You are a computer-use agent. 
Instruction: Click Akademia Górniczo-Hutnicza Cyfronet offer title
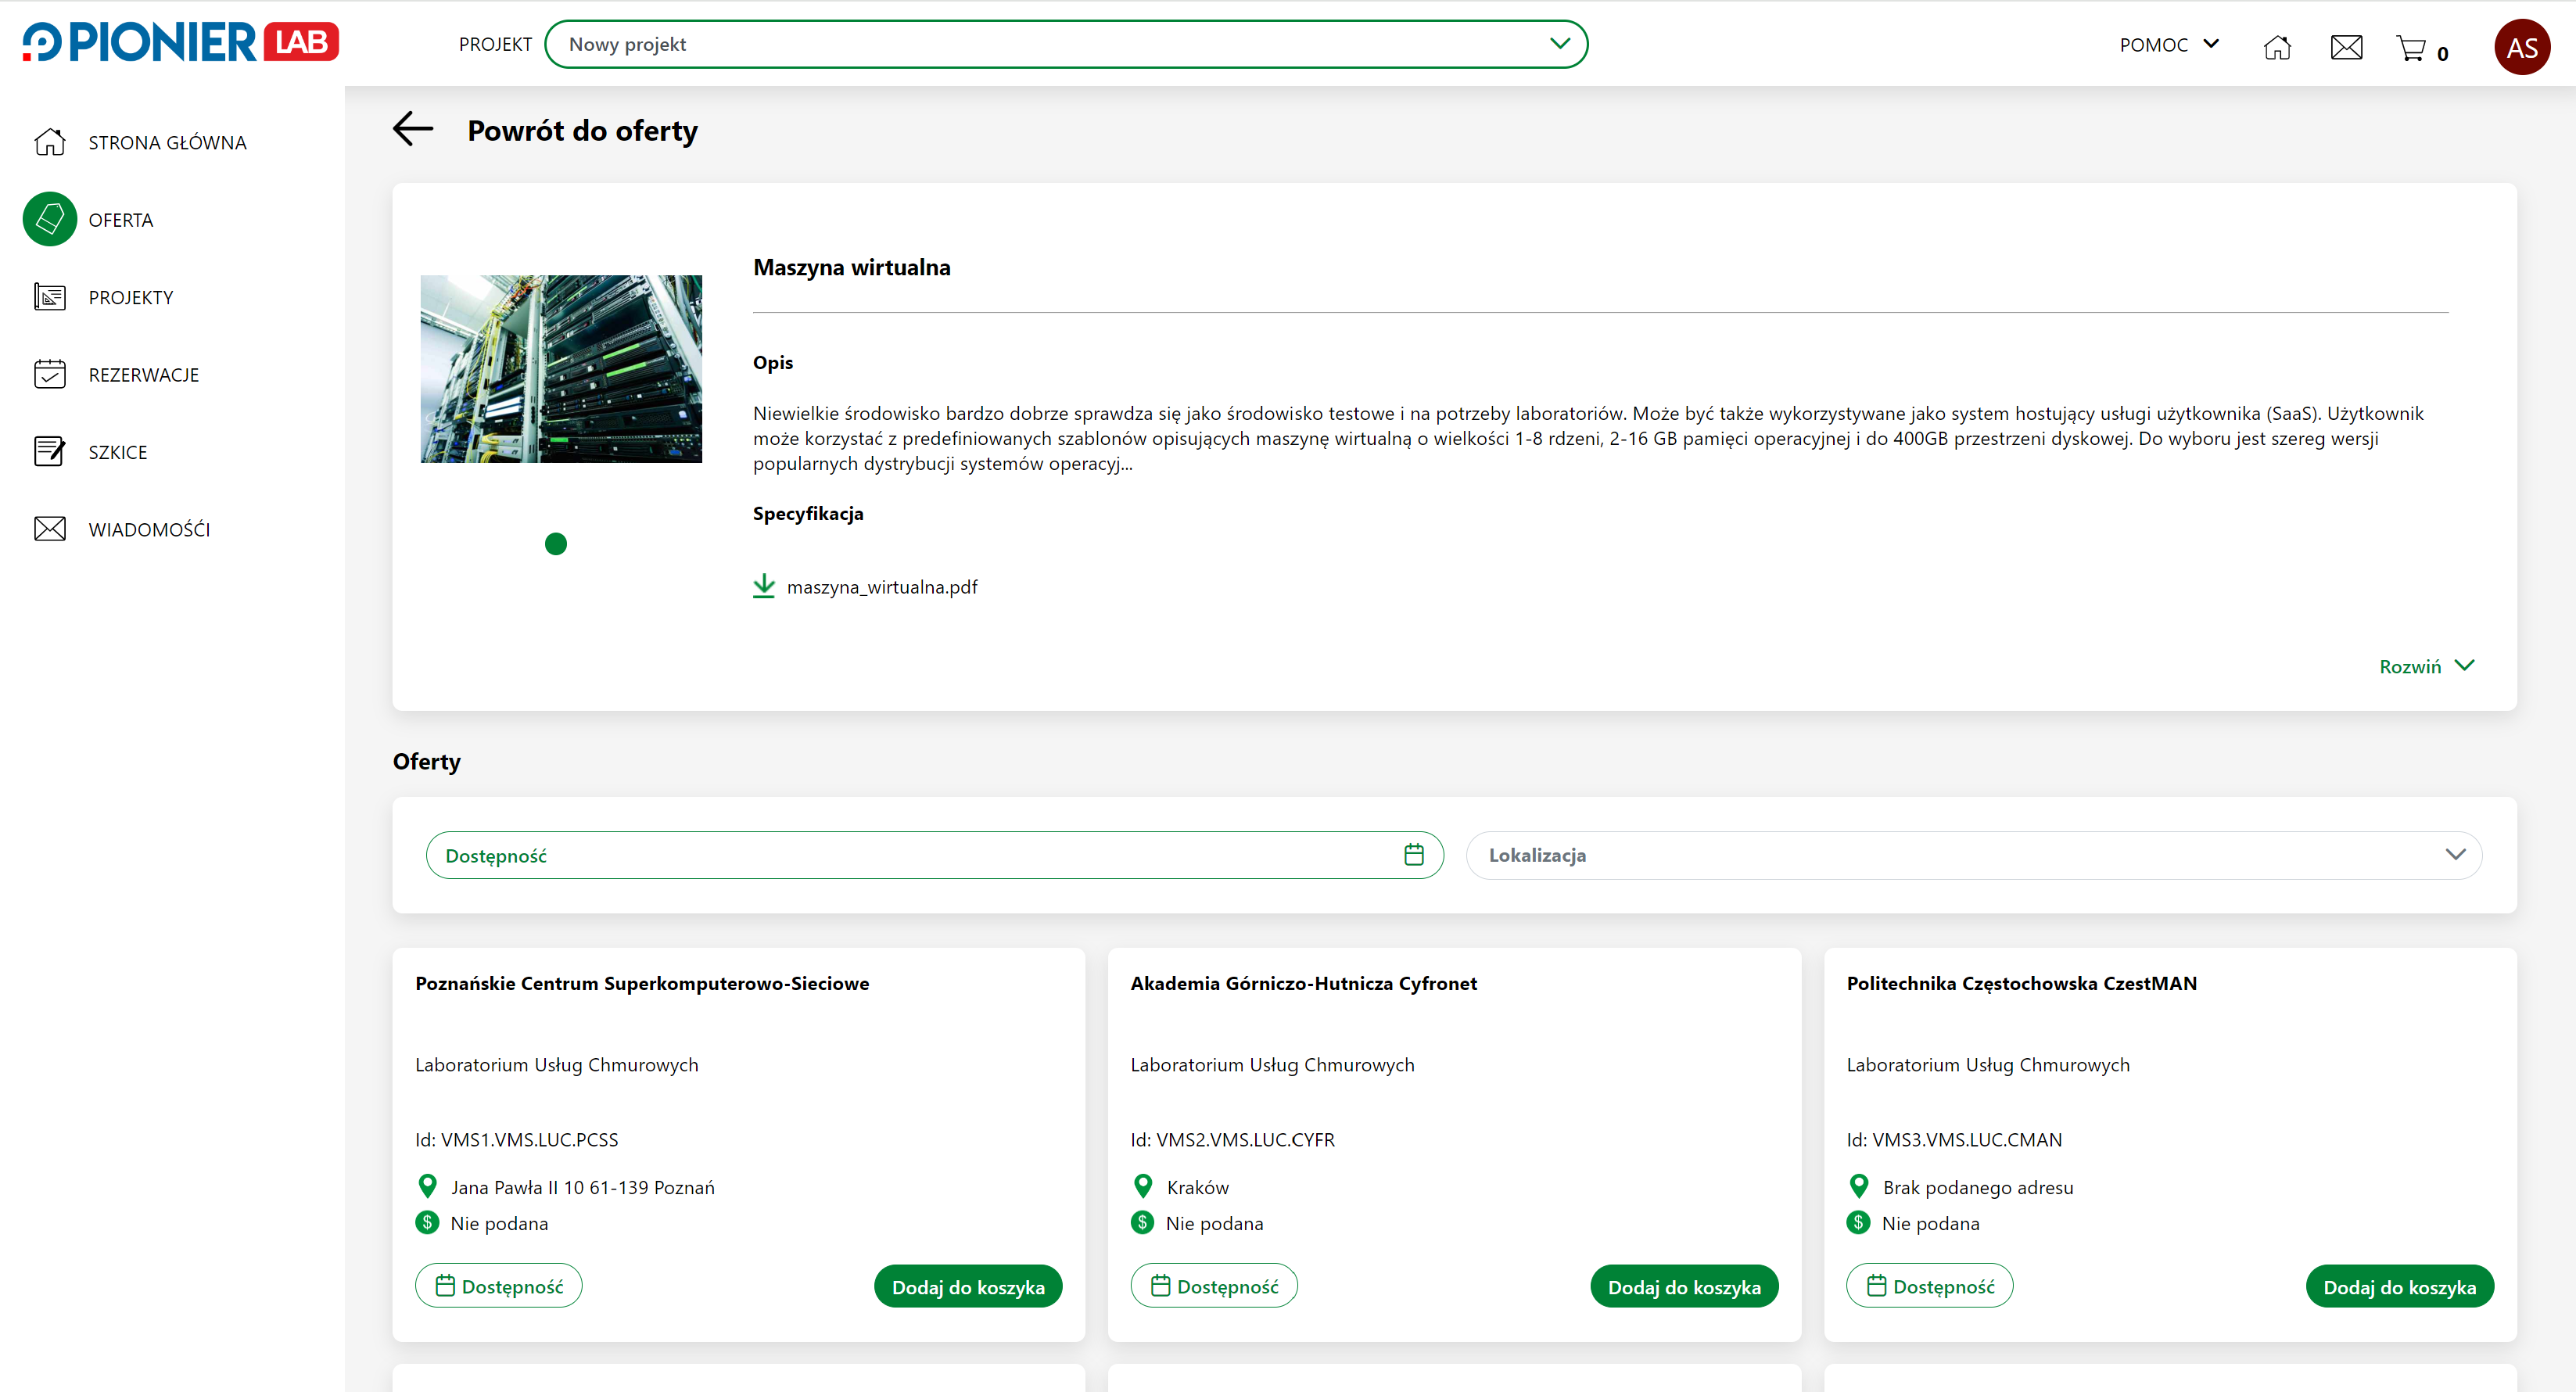coord(1303,983)
